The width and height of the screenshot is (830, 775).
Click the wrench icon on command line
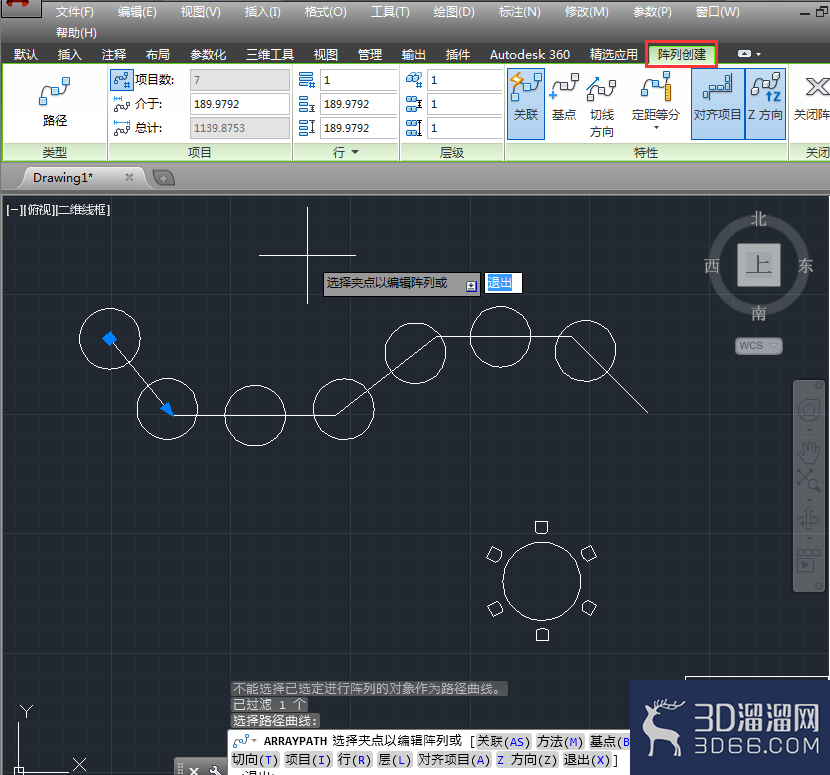(215, 770)
